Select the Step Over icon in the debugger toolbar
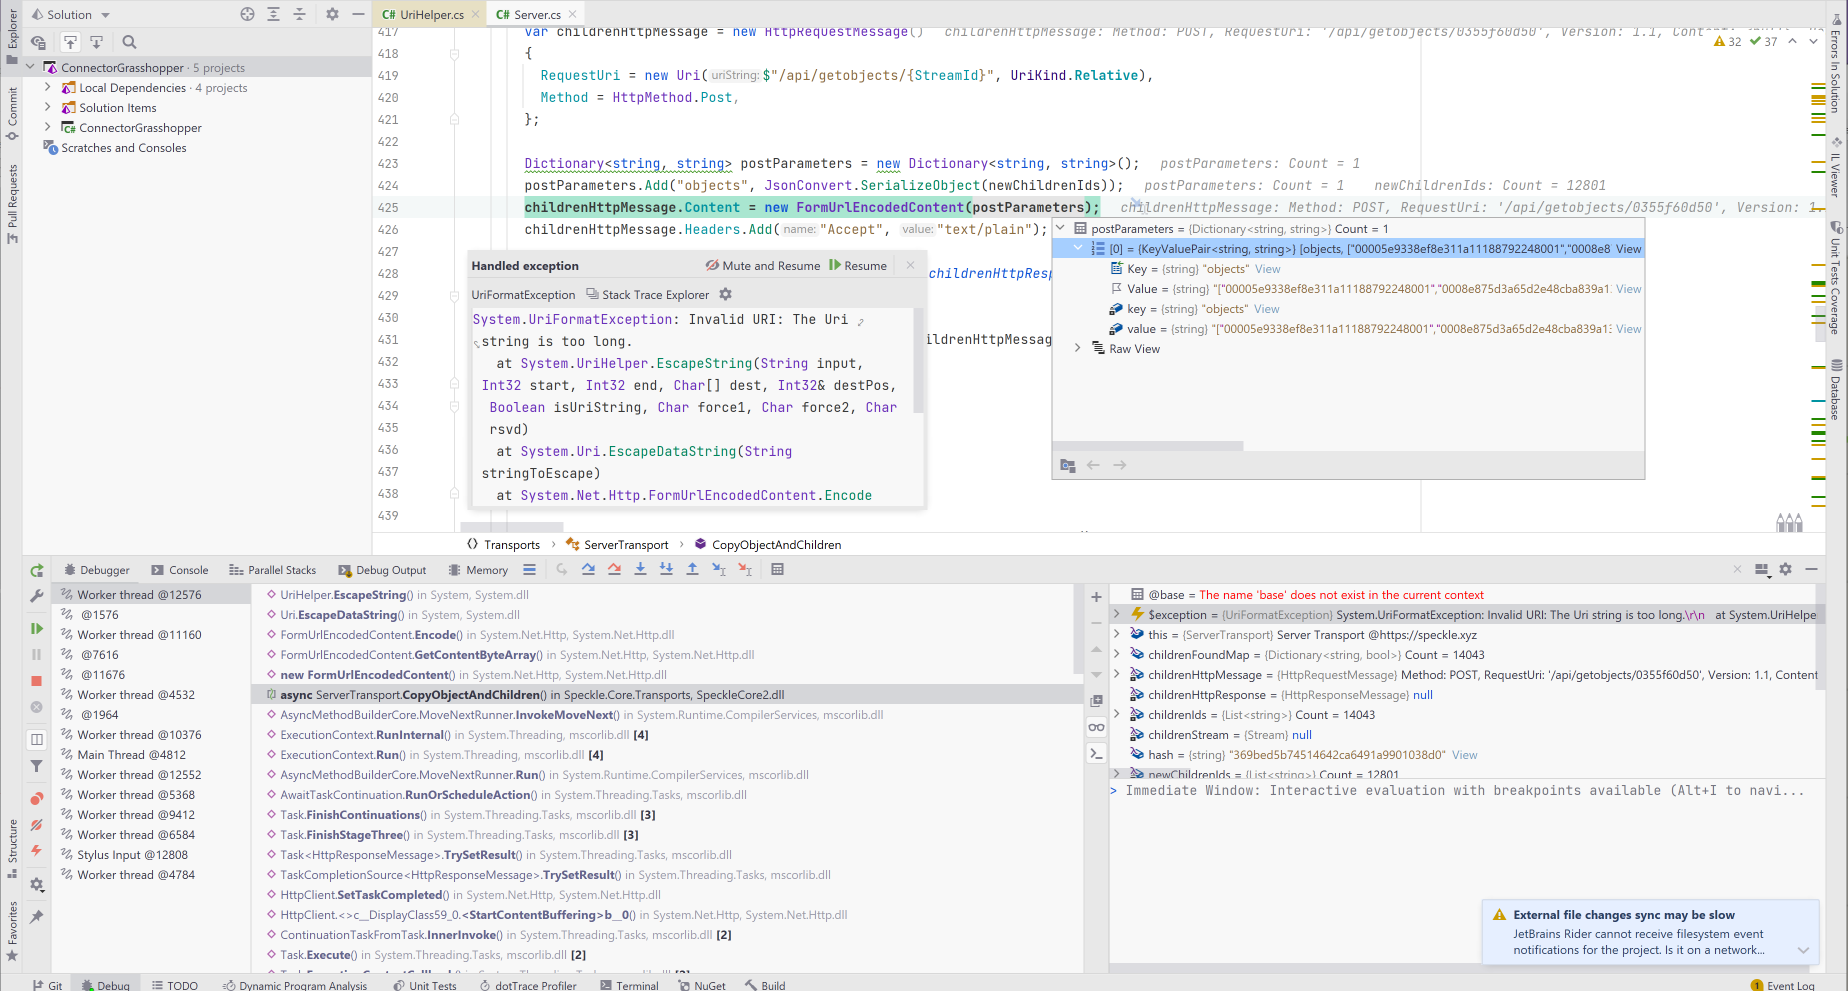The image size is (1848, 991). coord(589,569)
